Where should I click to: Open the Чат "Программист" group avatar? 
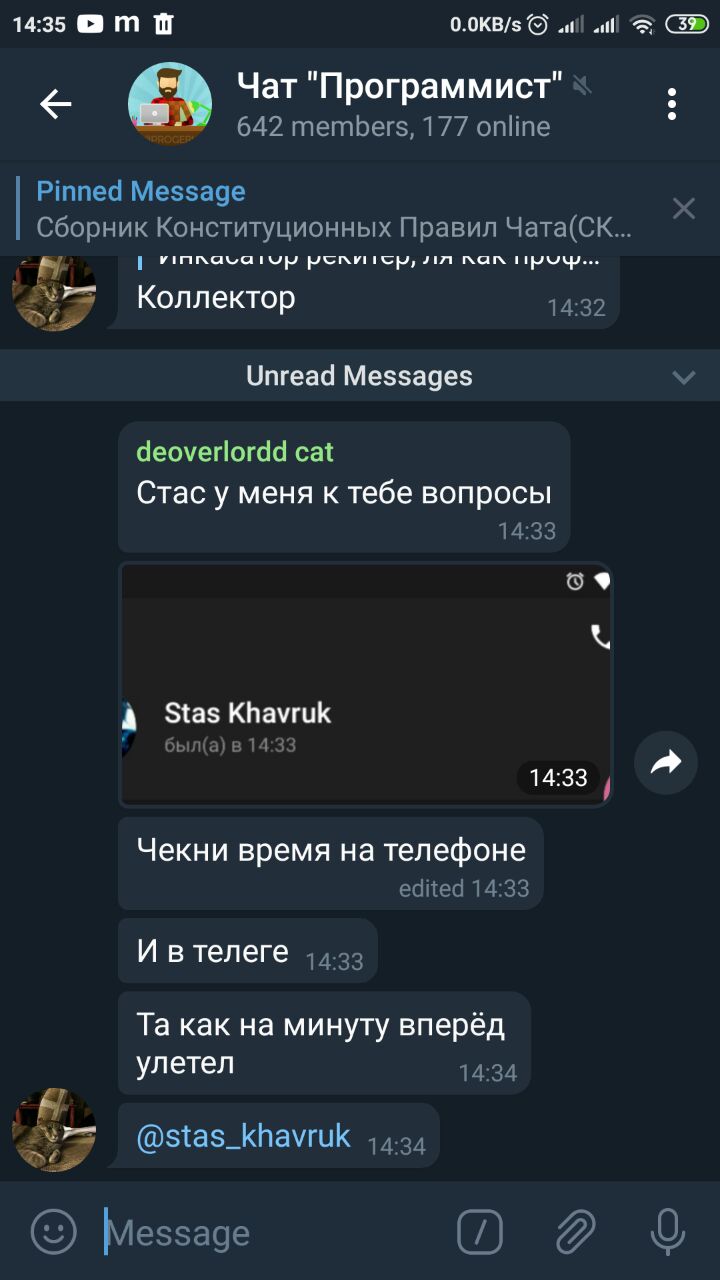click(x=170, y=104)
